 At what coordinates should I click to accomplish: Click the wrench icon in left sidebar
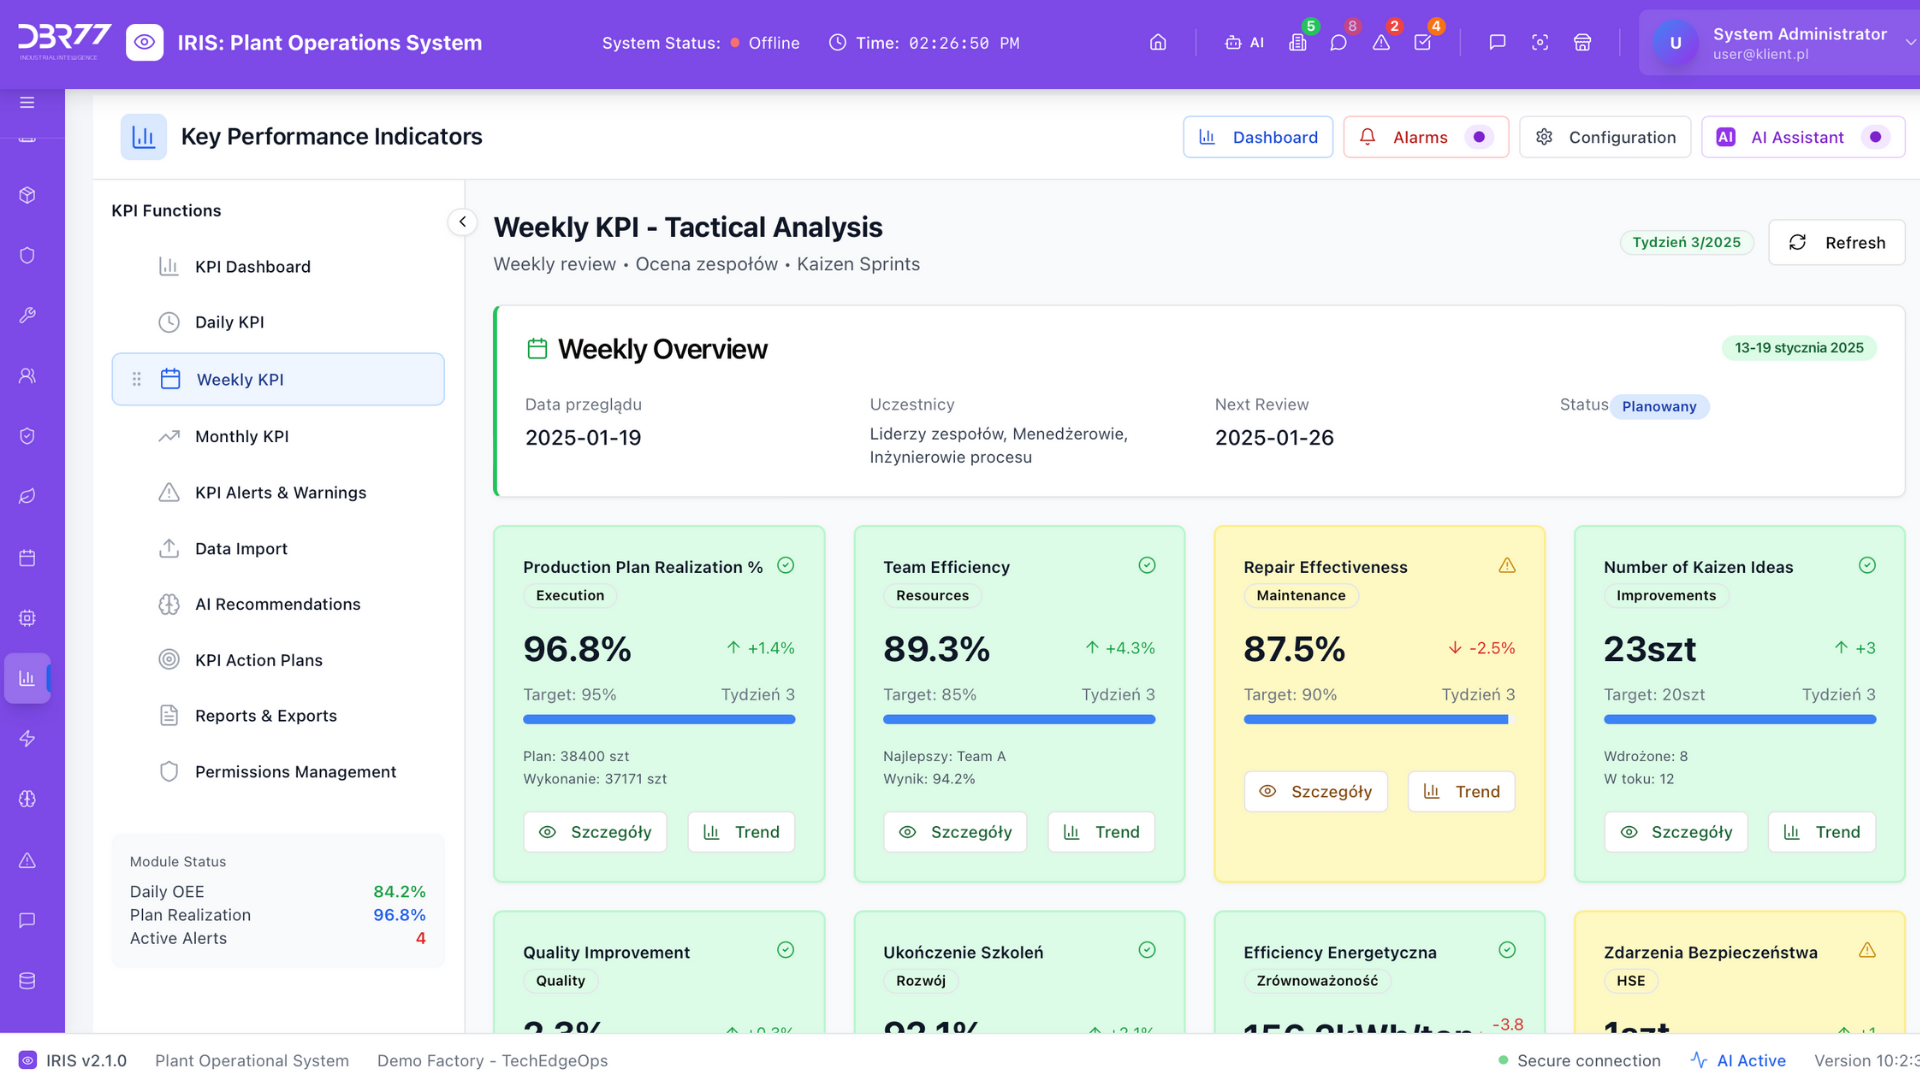[x=27, y=315]
